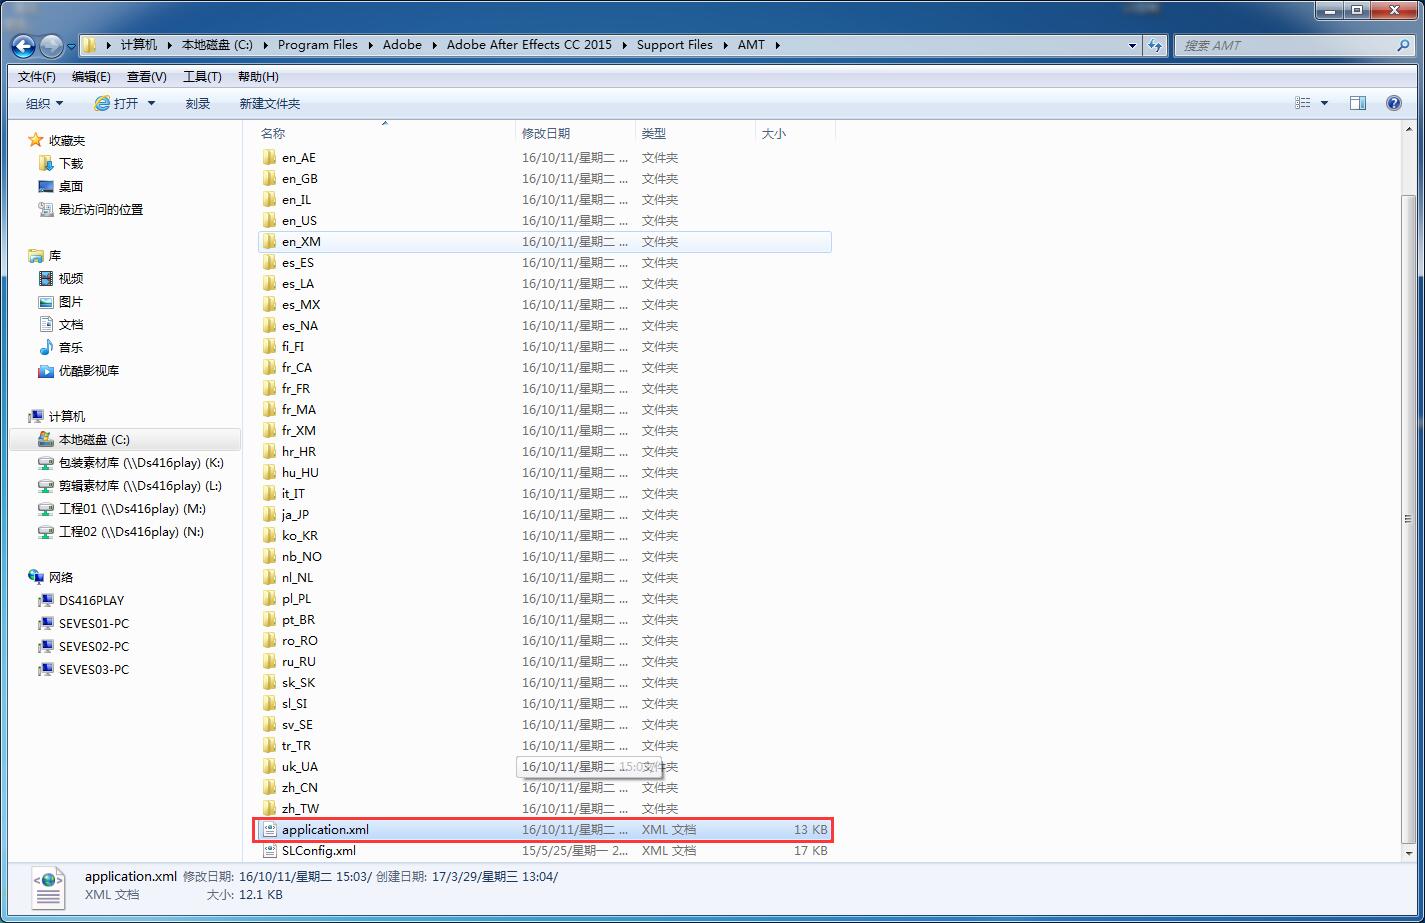Click the Back navigation arrow
This screenshot has width=1425, height=923.
click(23, 45)
